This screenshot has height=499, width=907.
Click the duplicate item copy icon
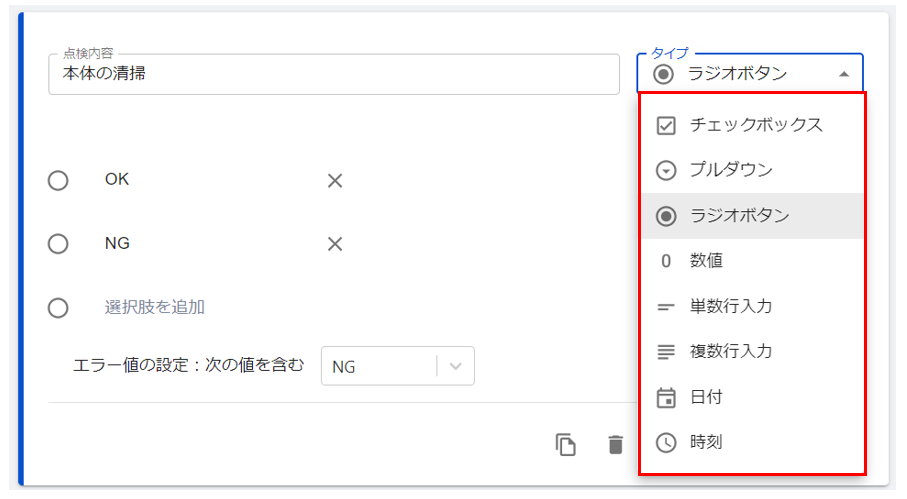[565, 445]
